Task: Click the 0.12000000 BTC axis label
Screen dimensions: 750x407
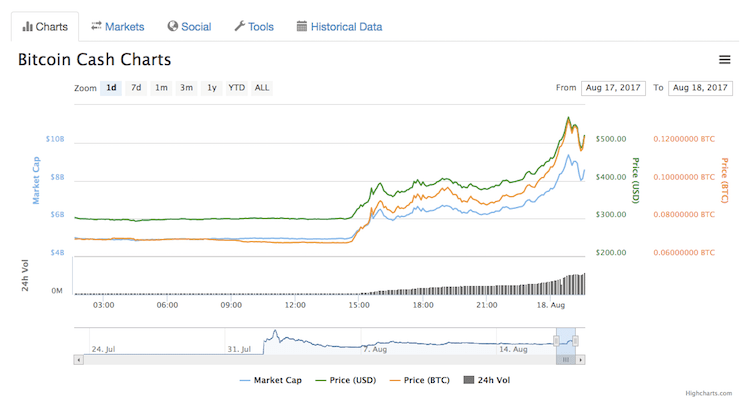Action: point(684,139)
